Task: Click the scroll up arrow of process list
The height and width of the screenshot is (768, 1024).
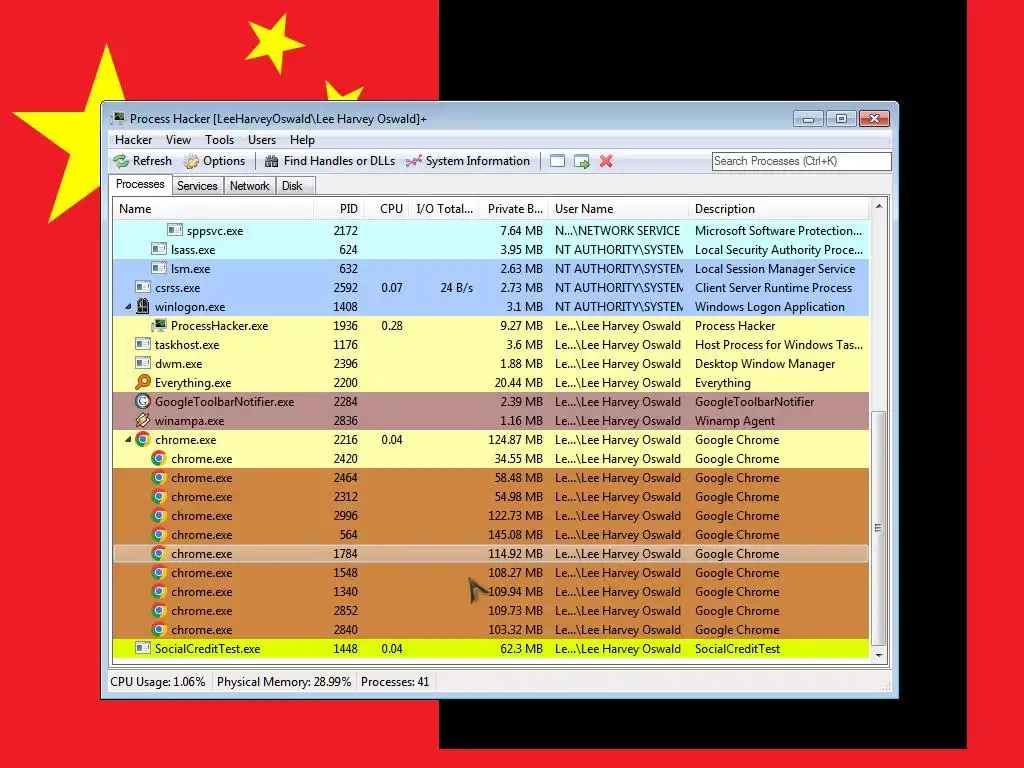Action: click(879, 206)
